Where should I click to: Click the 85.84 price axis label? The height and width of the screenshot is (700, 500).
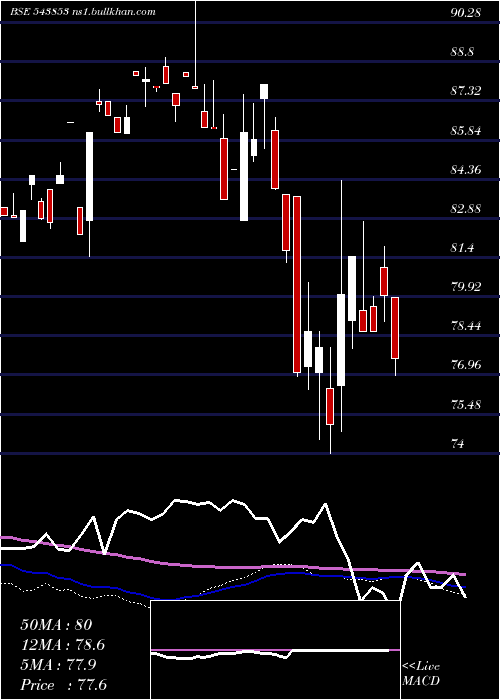point(465,131)
